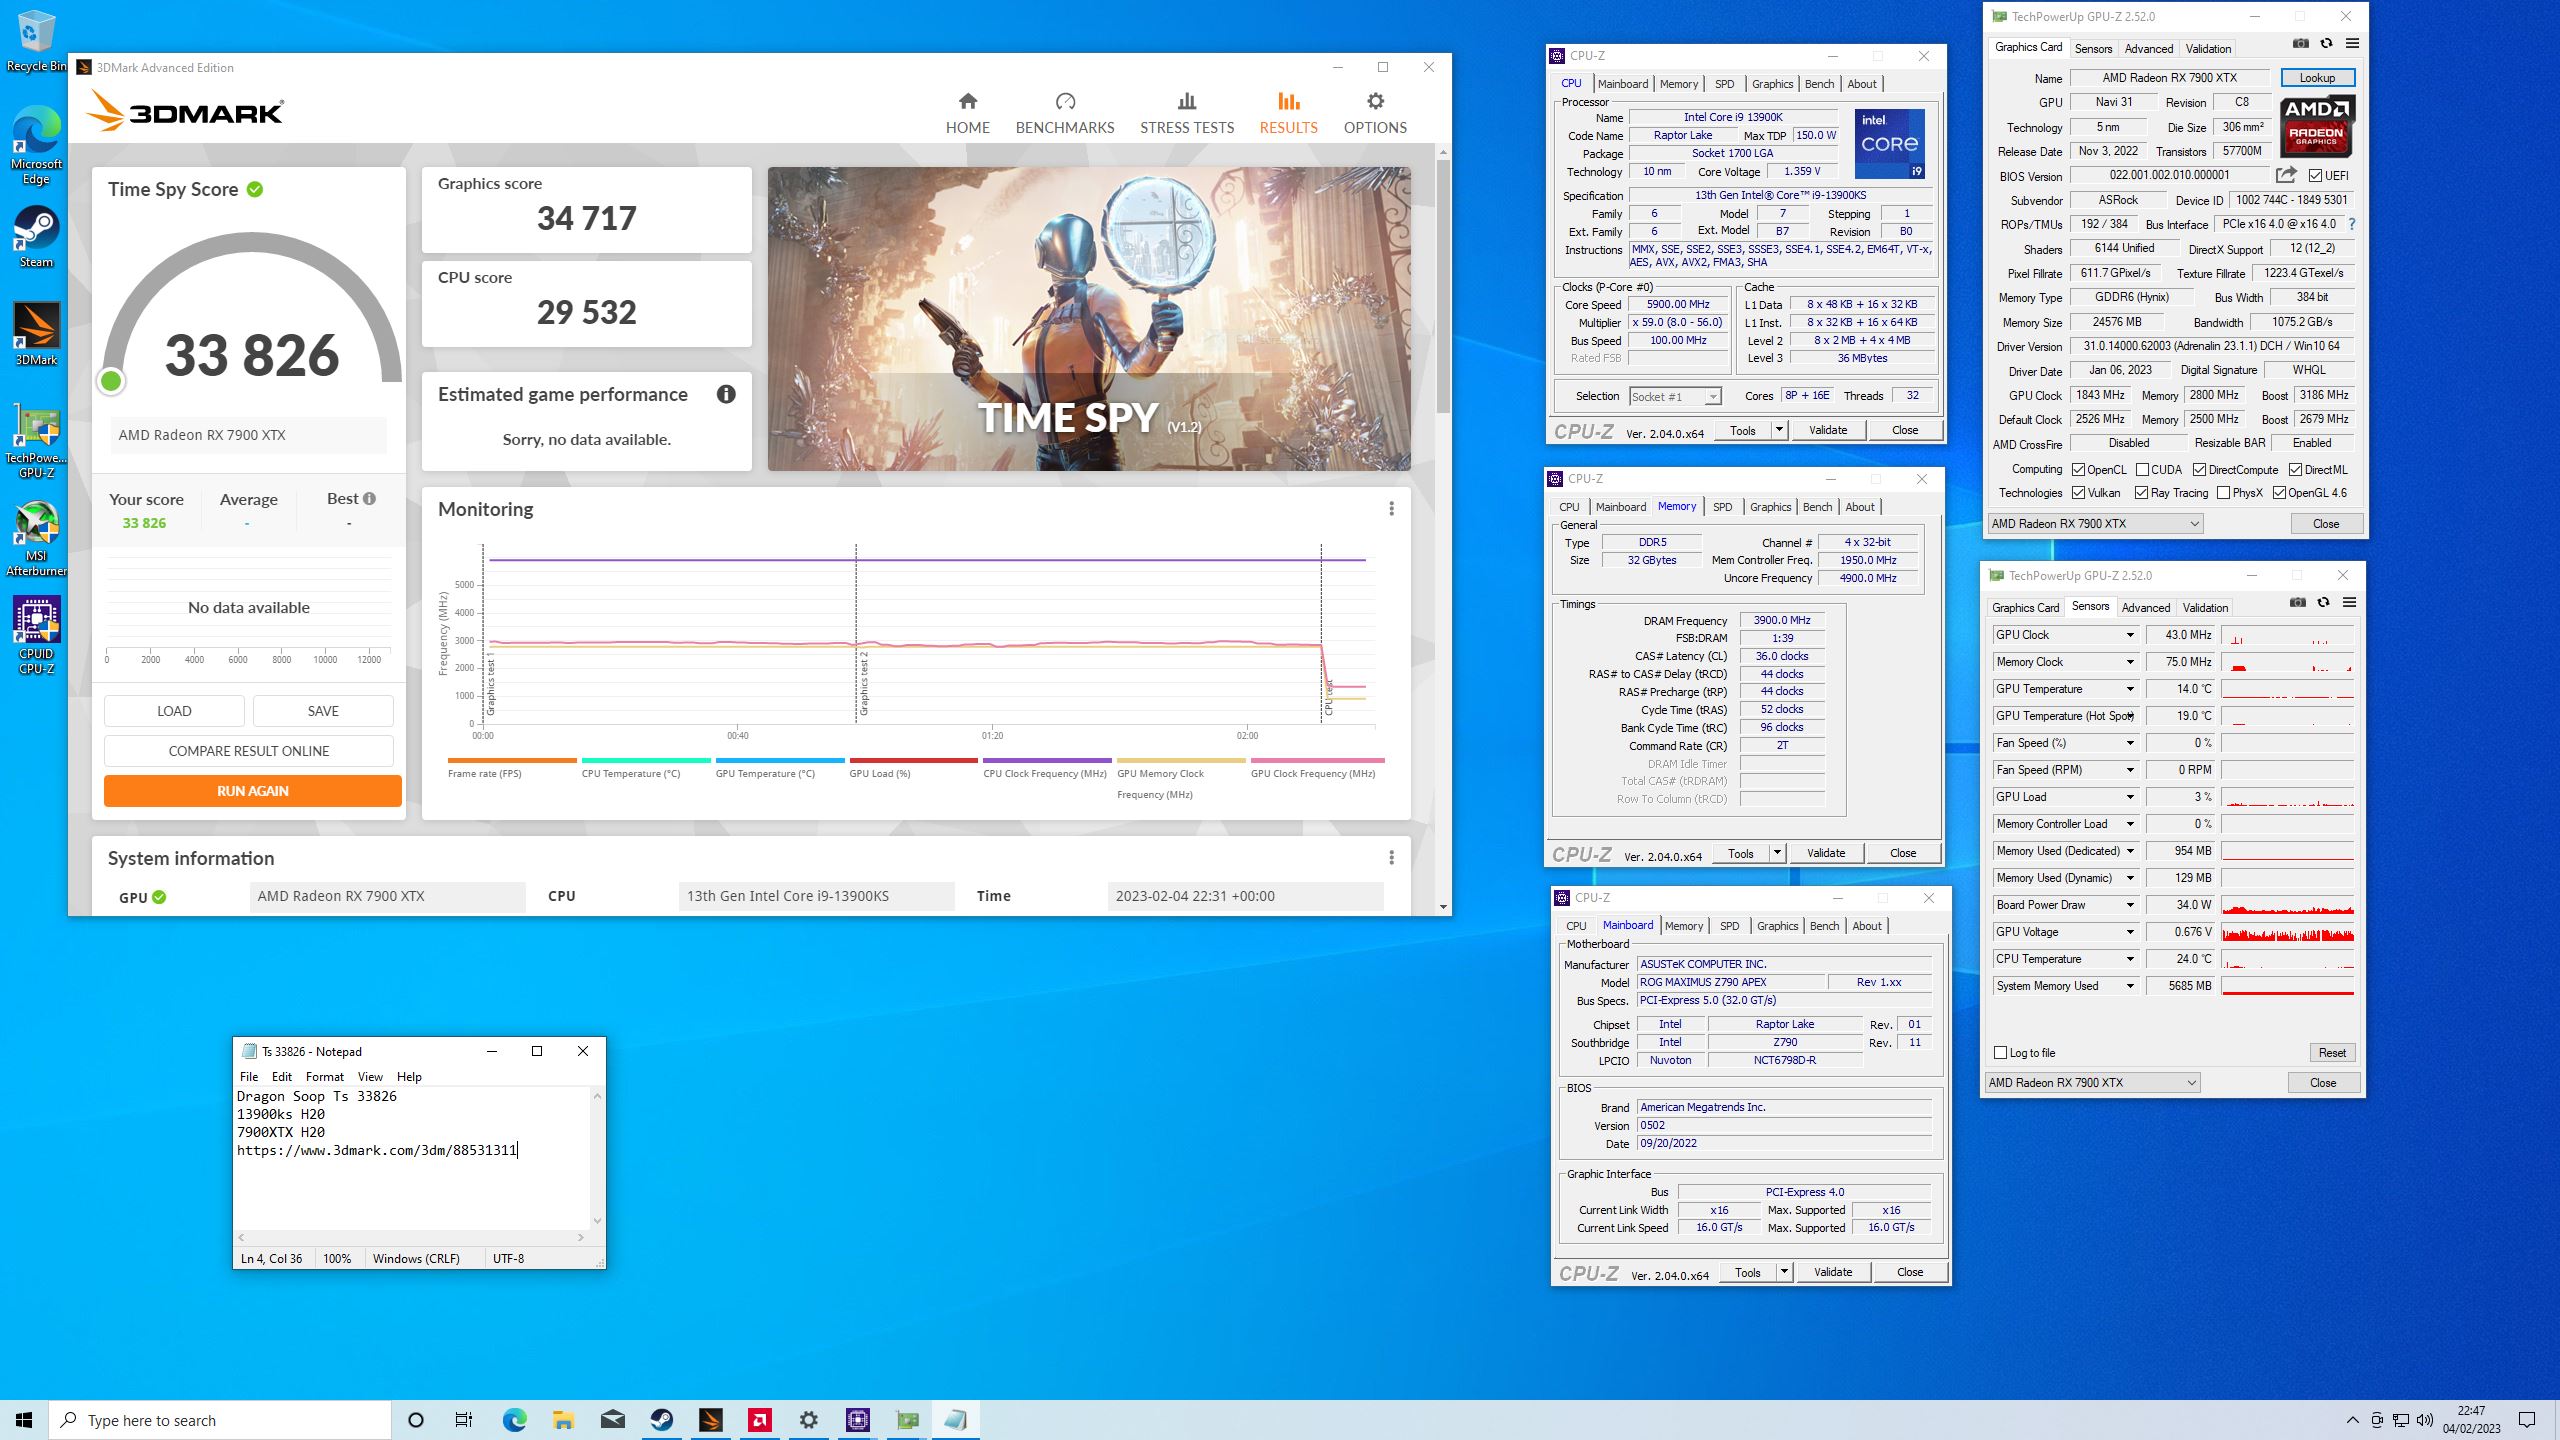Expand Tools dropdown arrow in CPU-Z CPU window

pos(1779,430)
